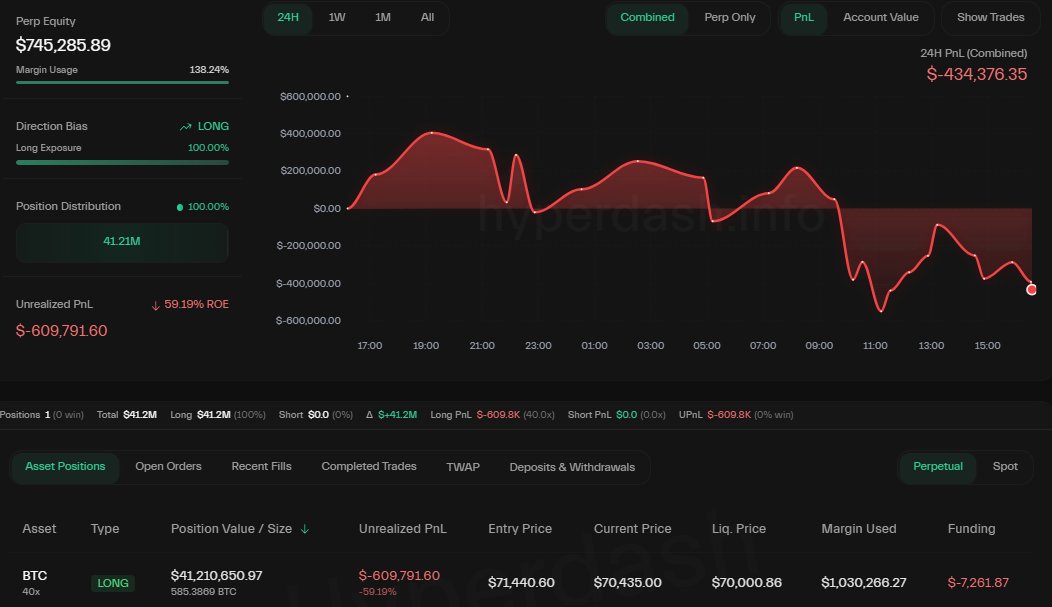Click the red marker at the chart's end
This screenshot has width=1052, height=607.
[1031, 289]
